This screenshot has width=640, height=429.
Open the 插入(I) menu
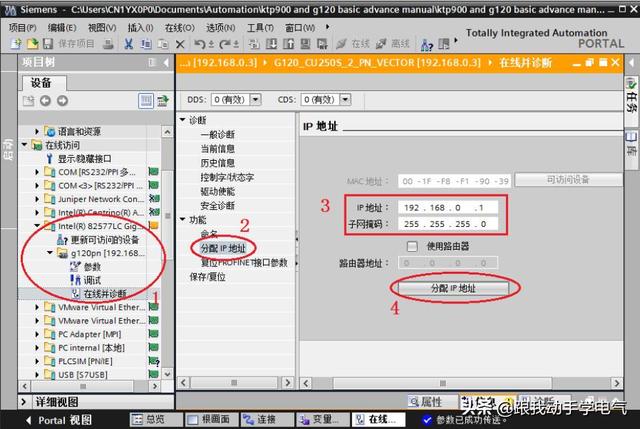click(x=140, y=27)
